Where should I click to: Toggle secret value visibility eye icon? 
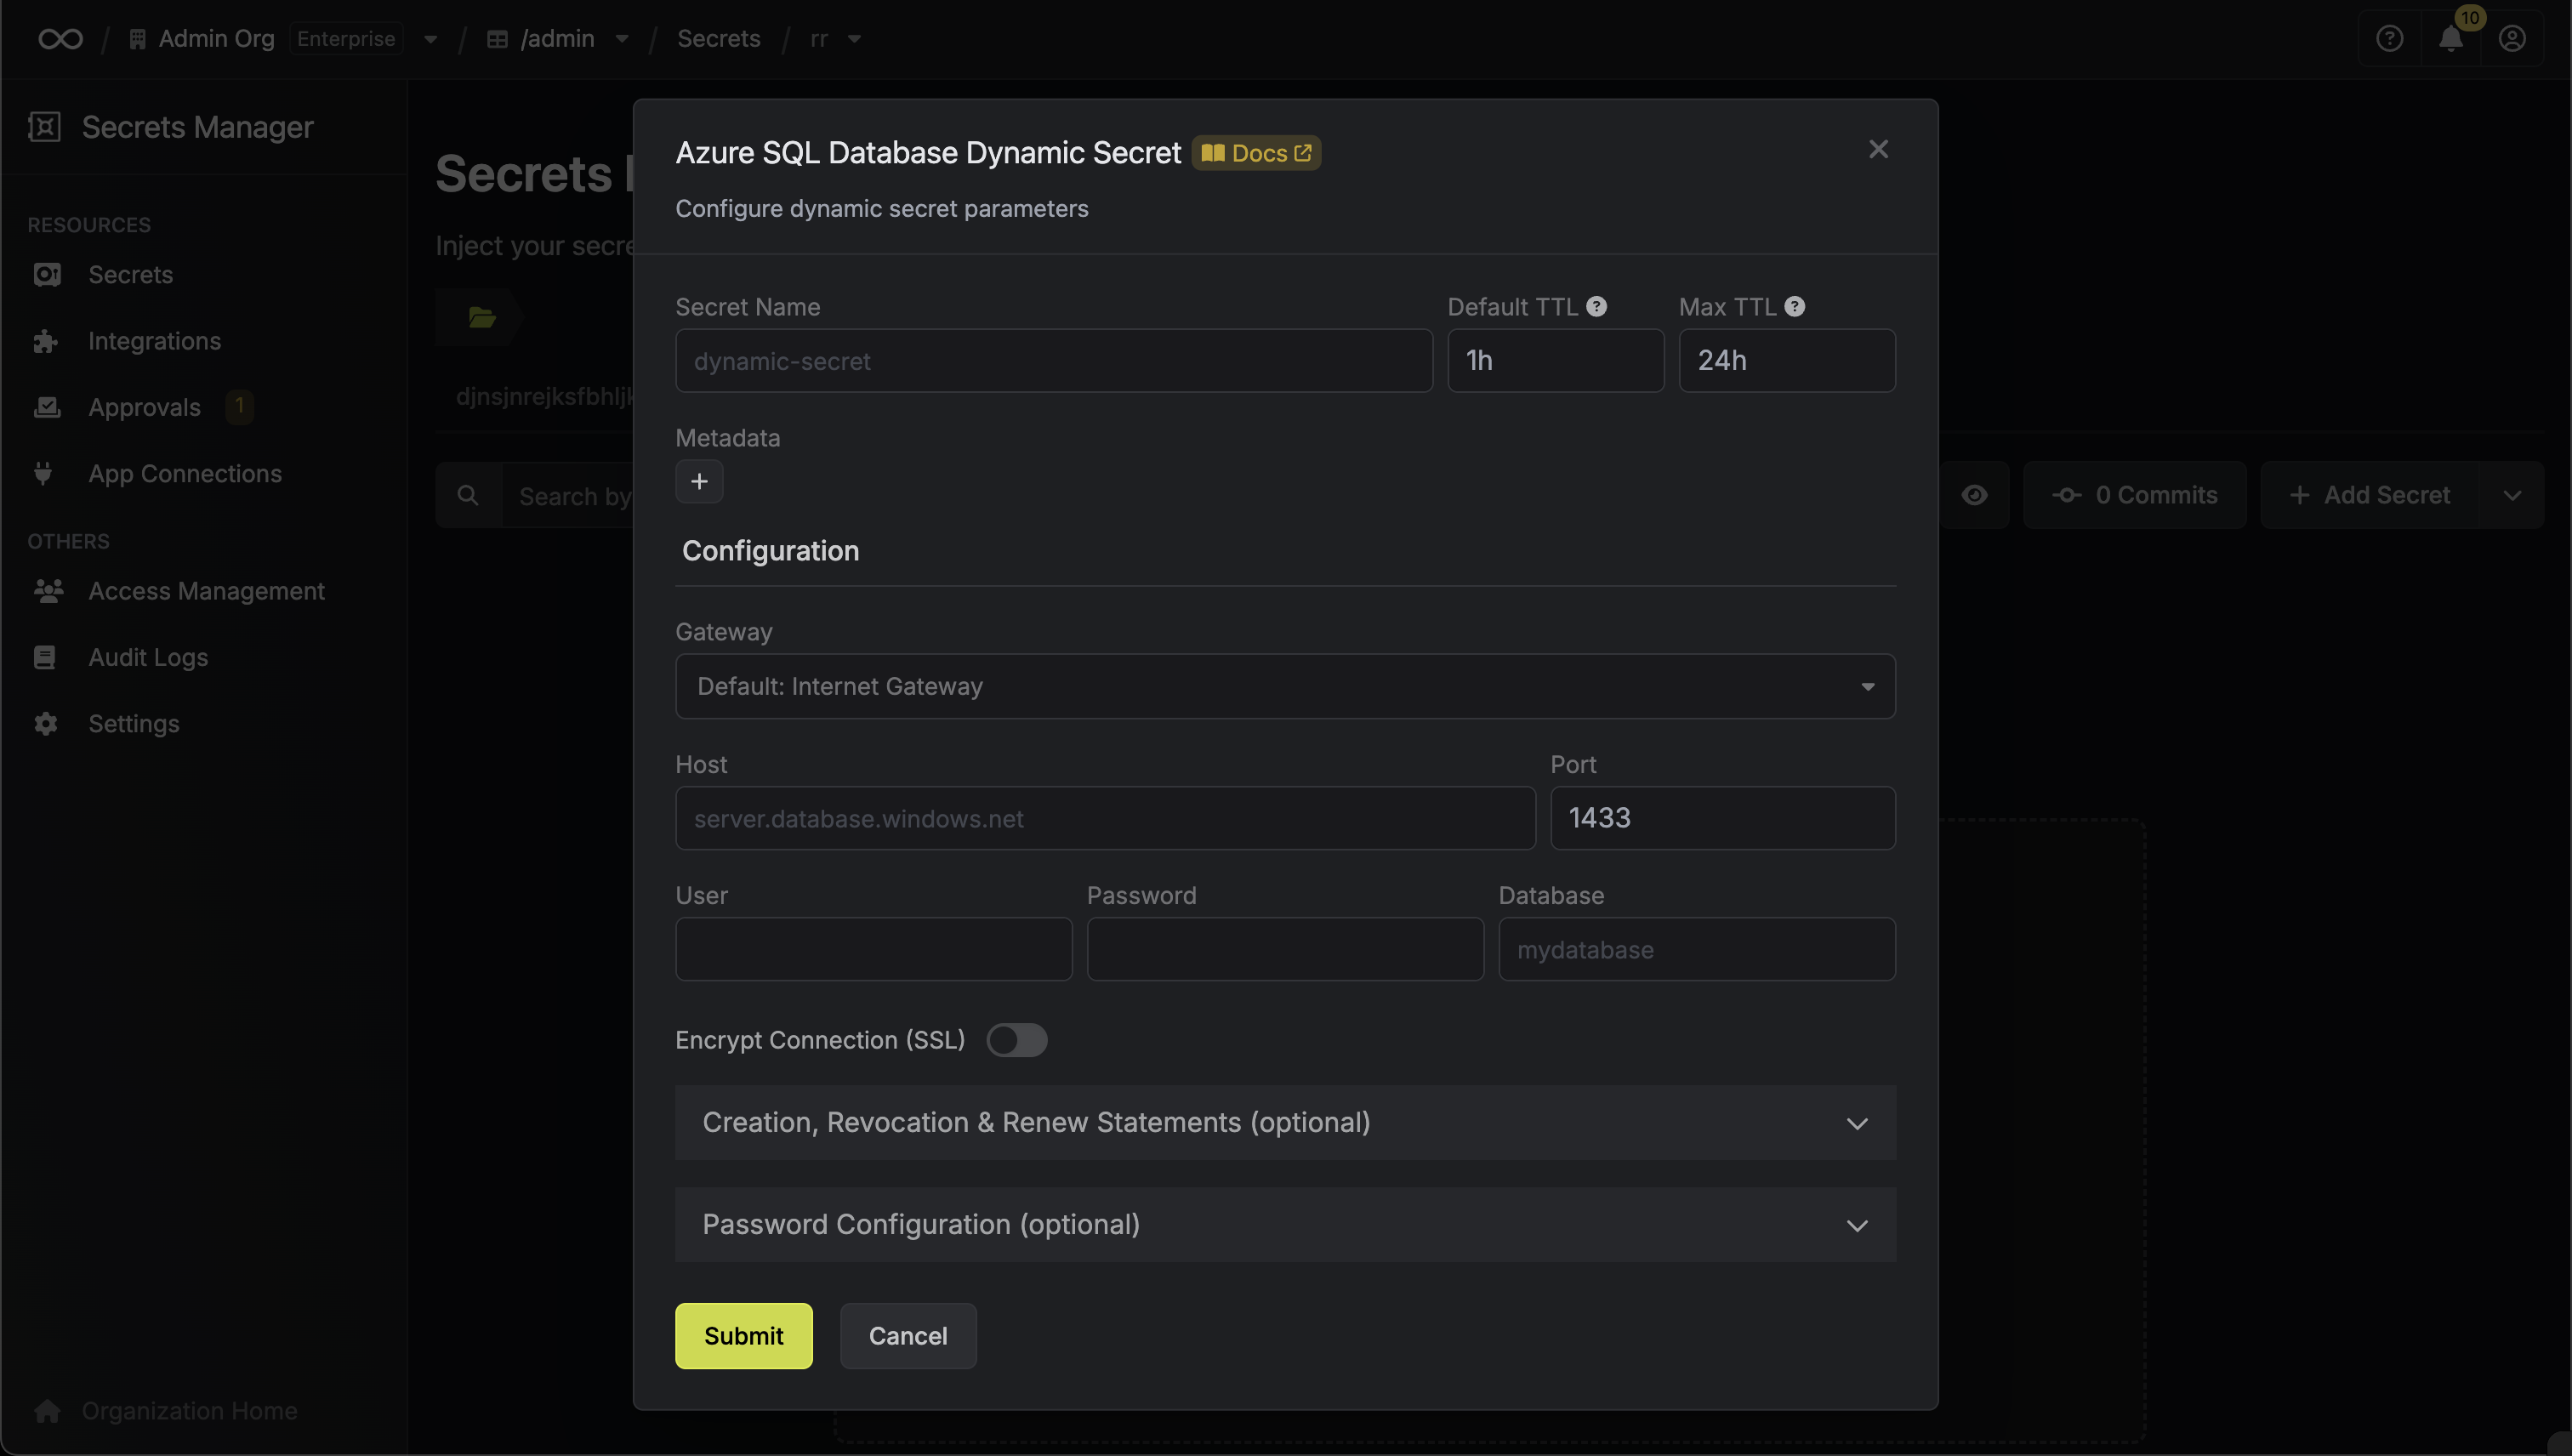[x=1974, y=495]
